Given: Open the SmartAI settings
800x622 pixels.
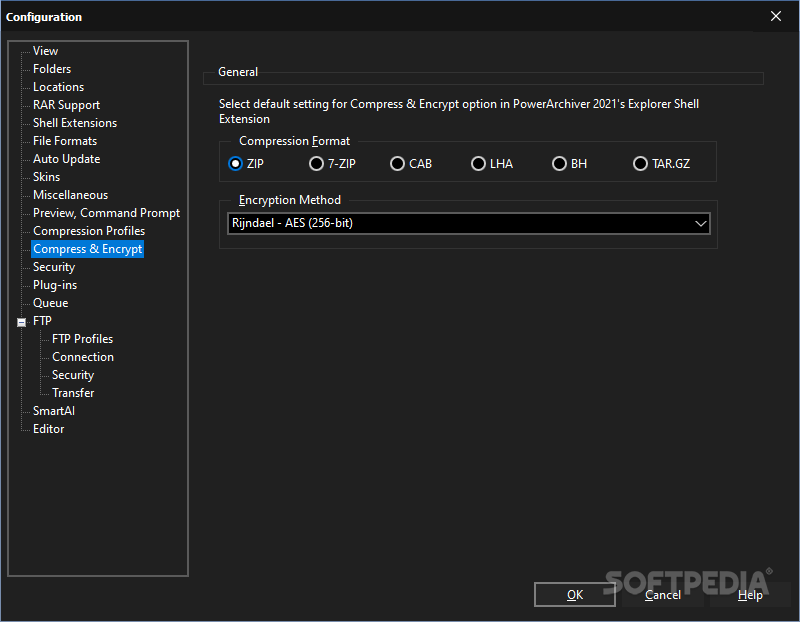Looking at the screenshot, I should click(54, 411).
